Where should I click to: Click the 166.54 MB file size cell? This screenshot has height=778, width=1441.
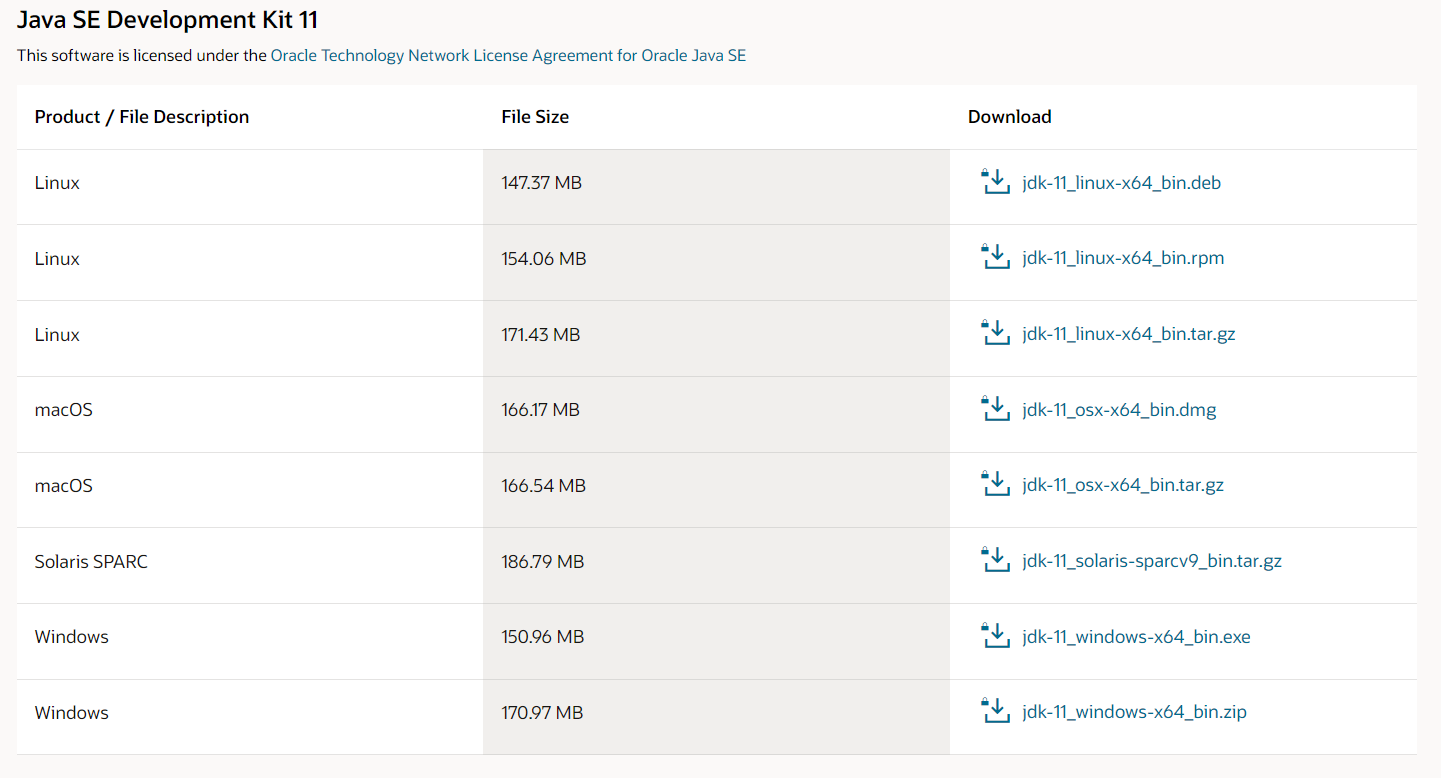tap(716, 490)
